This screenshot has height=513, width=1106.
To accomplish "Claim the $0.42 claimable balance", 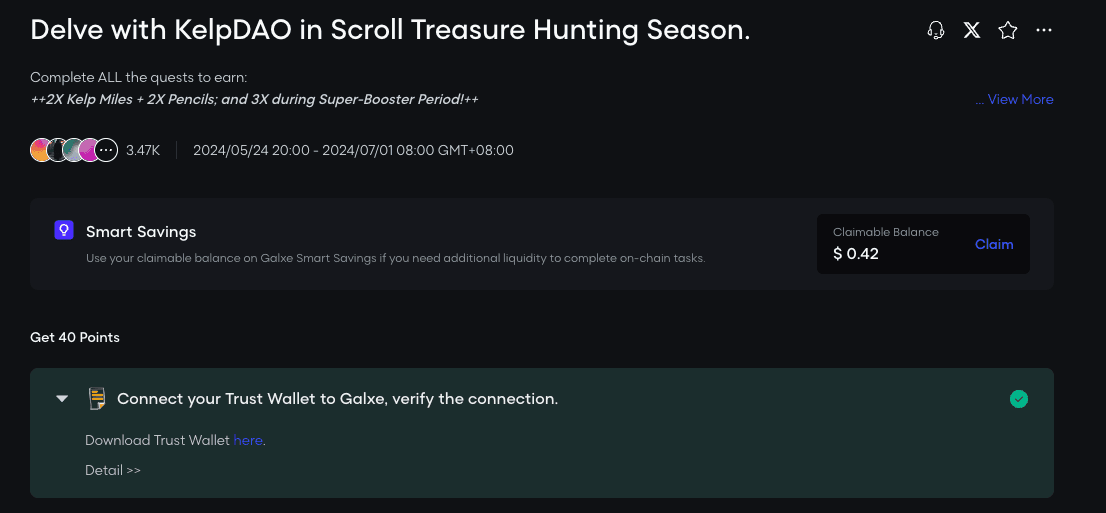I will point(994,244).
